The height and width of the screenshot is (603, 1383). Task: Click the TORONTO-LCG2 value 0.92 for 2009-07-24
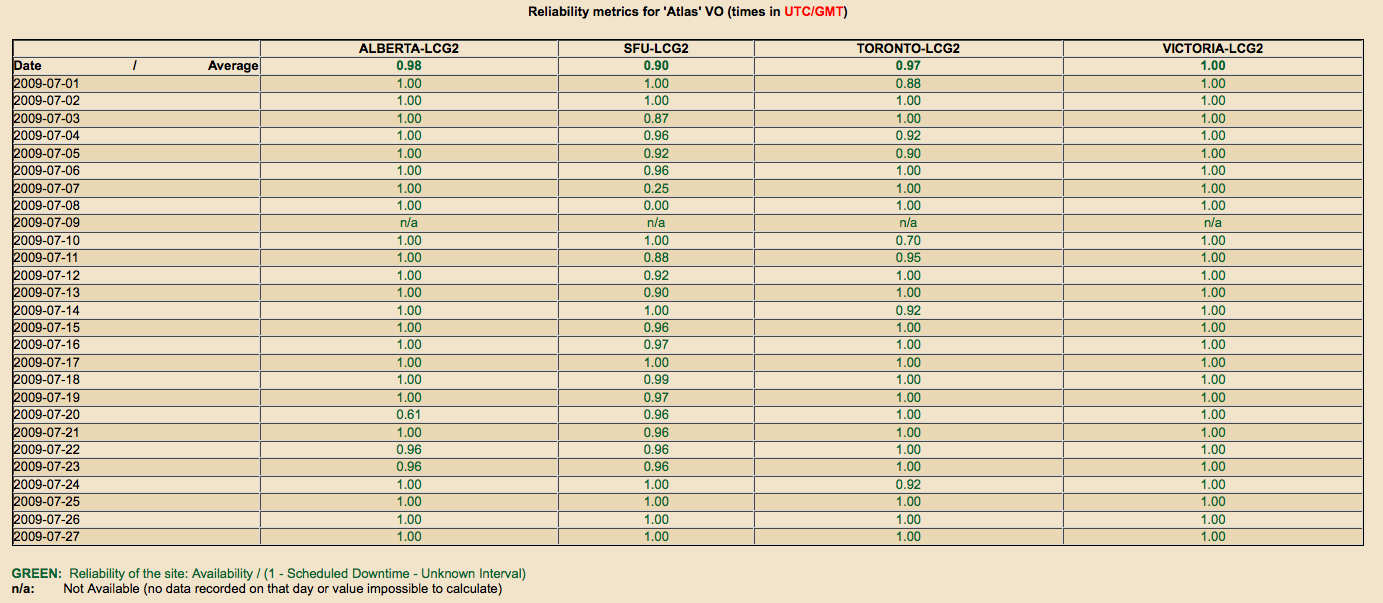908,484
